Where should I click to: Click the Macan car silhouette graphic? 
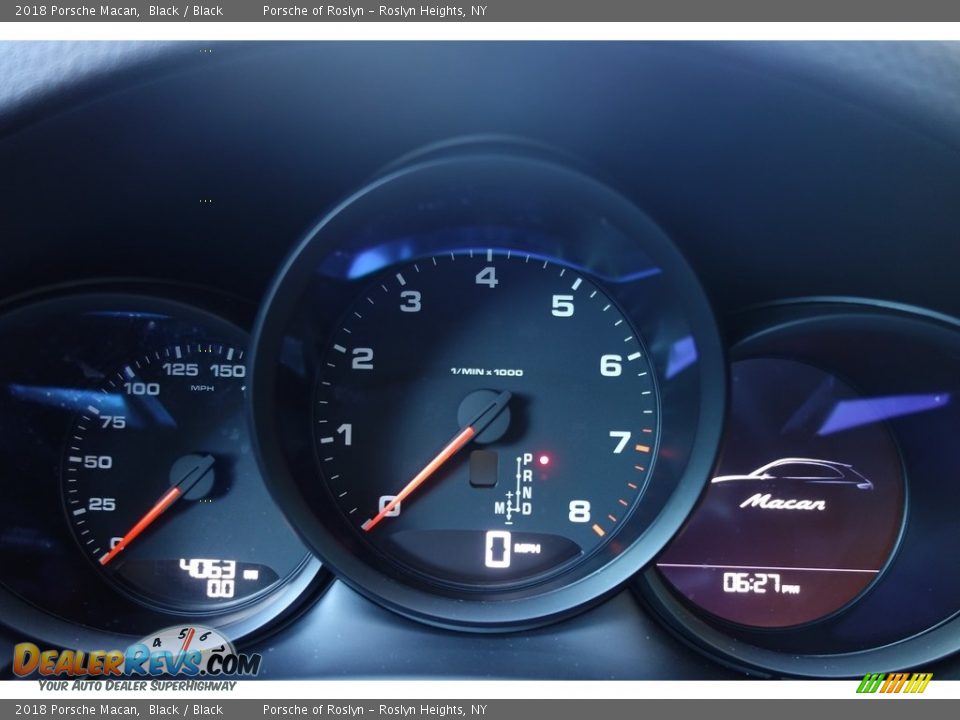(791, 473)
